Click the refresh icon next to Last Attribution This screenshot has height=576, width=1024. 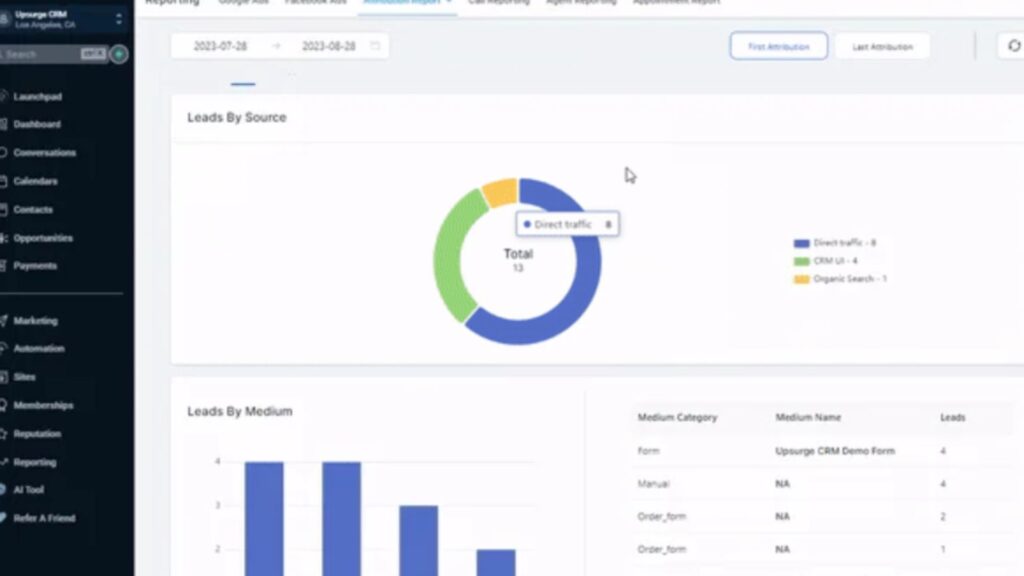point(1013,46)
